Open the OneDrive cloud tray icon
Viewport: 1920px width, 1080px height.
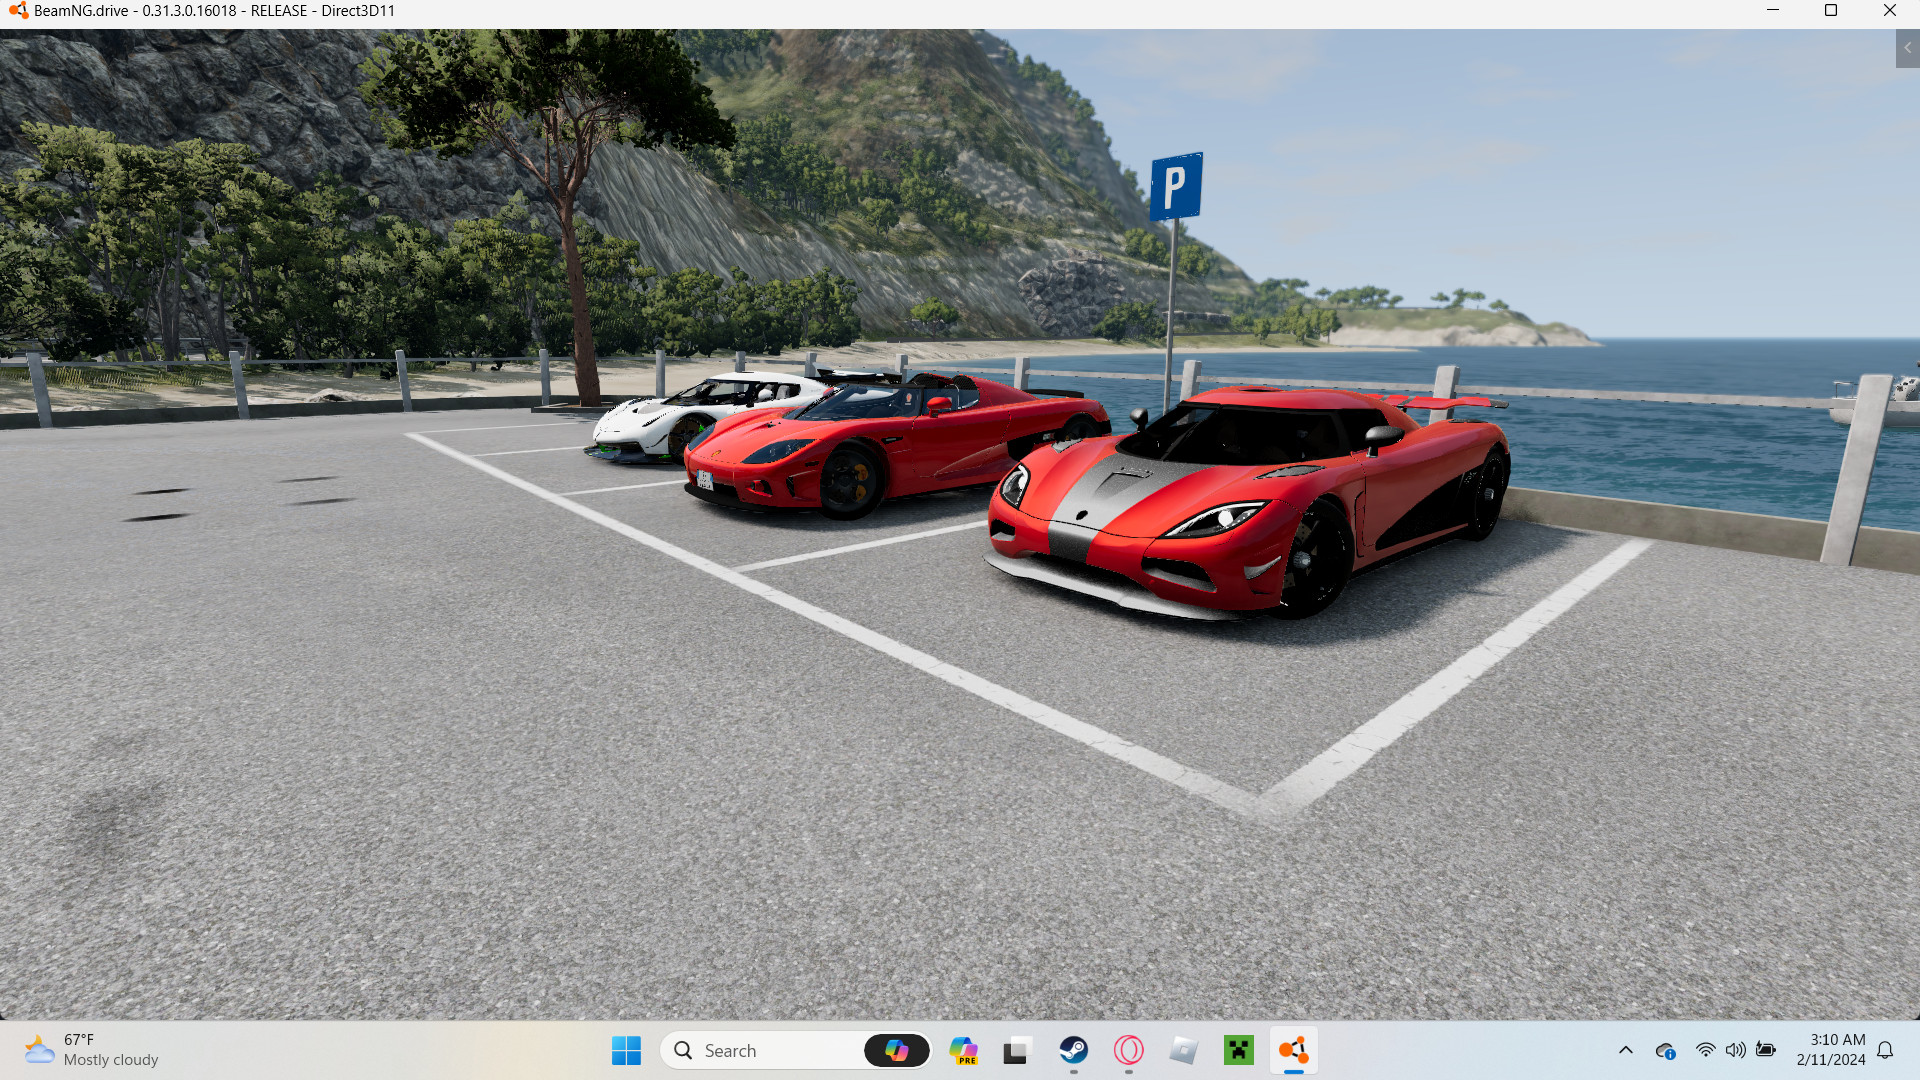(1665, 1051)
